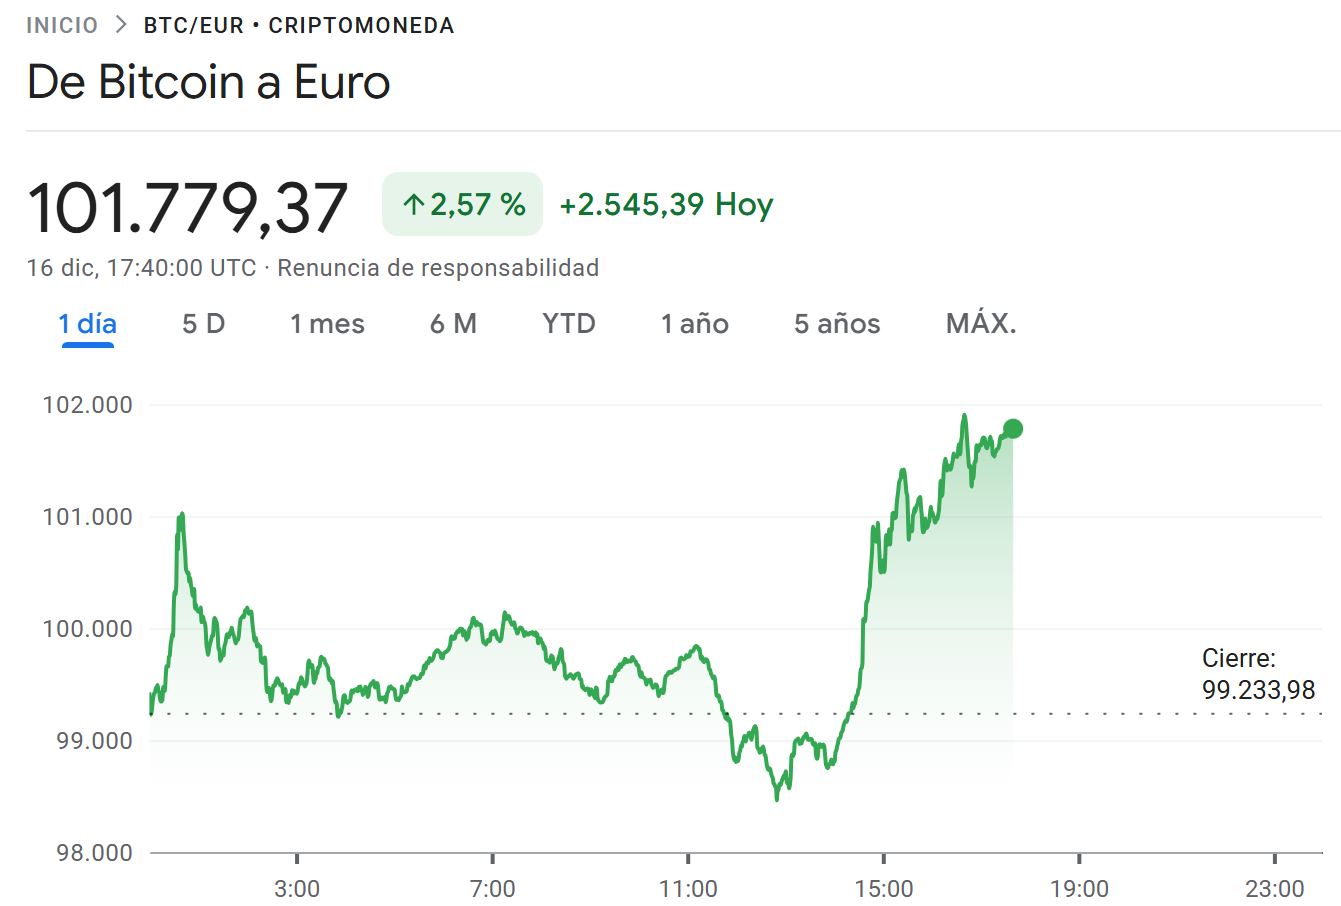Screen dimensions: 1341x906
Task: Click the De Bitcoin a Euro heading
Action: (208, 82)
